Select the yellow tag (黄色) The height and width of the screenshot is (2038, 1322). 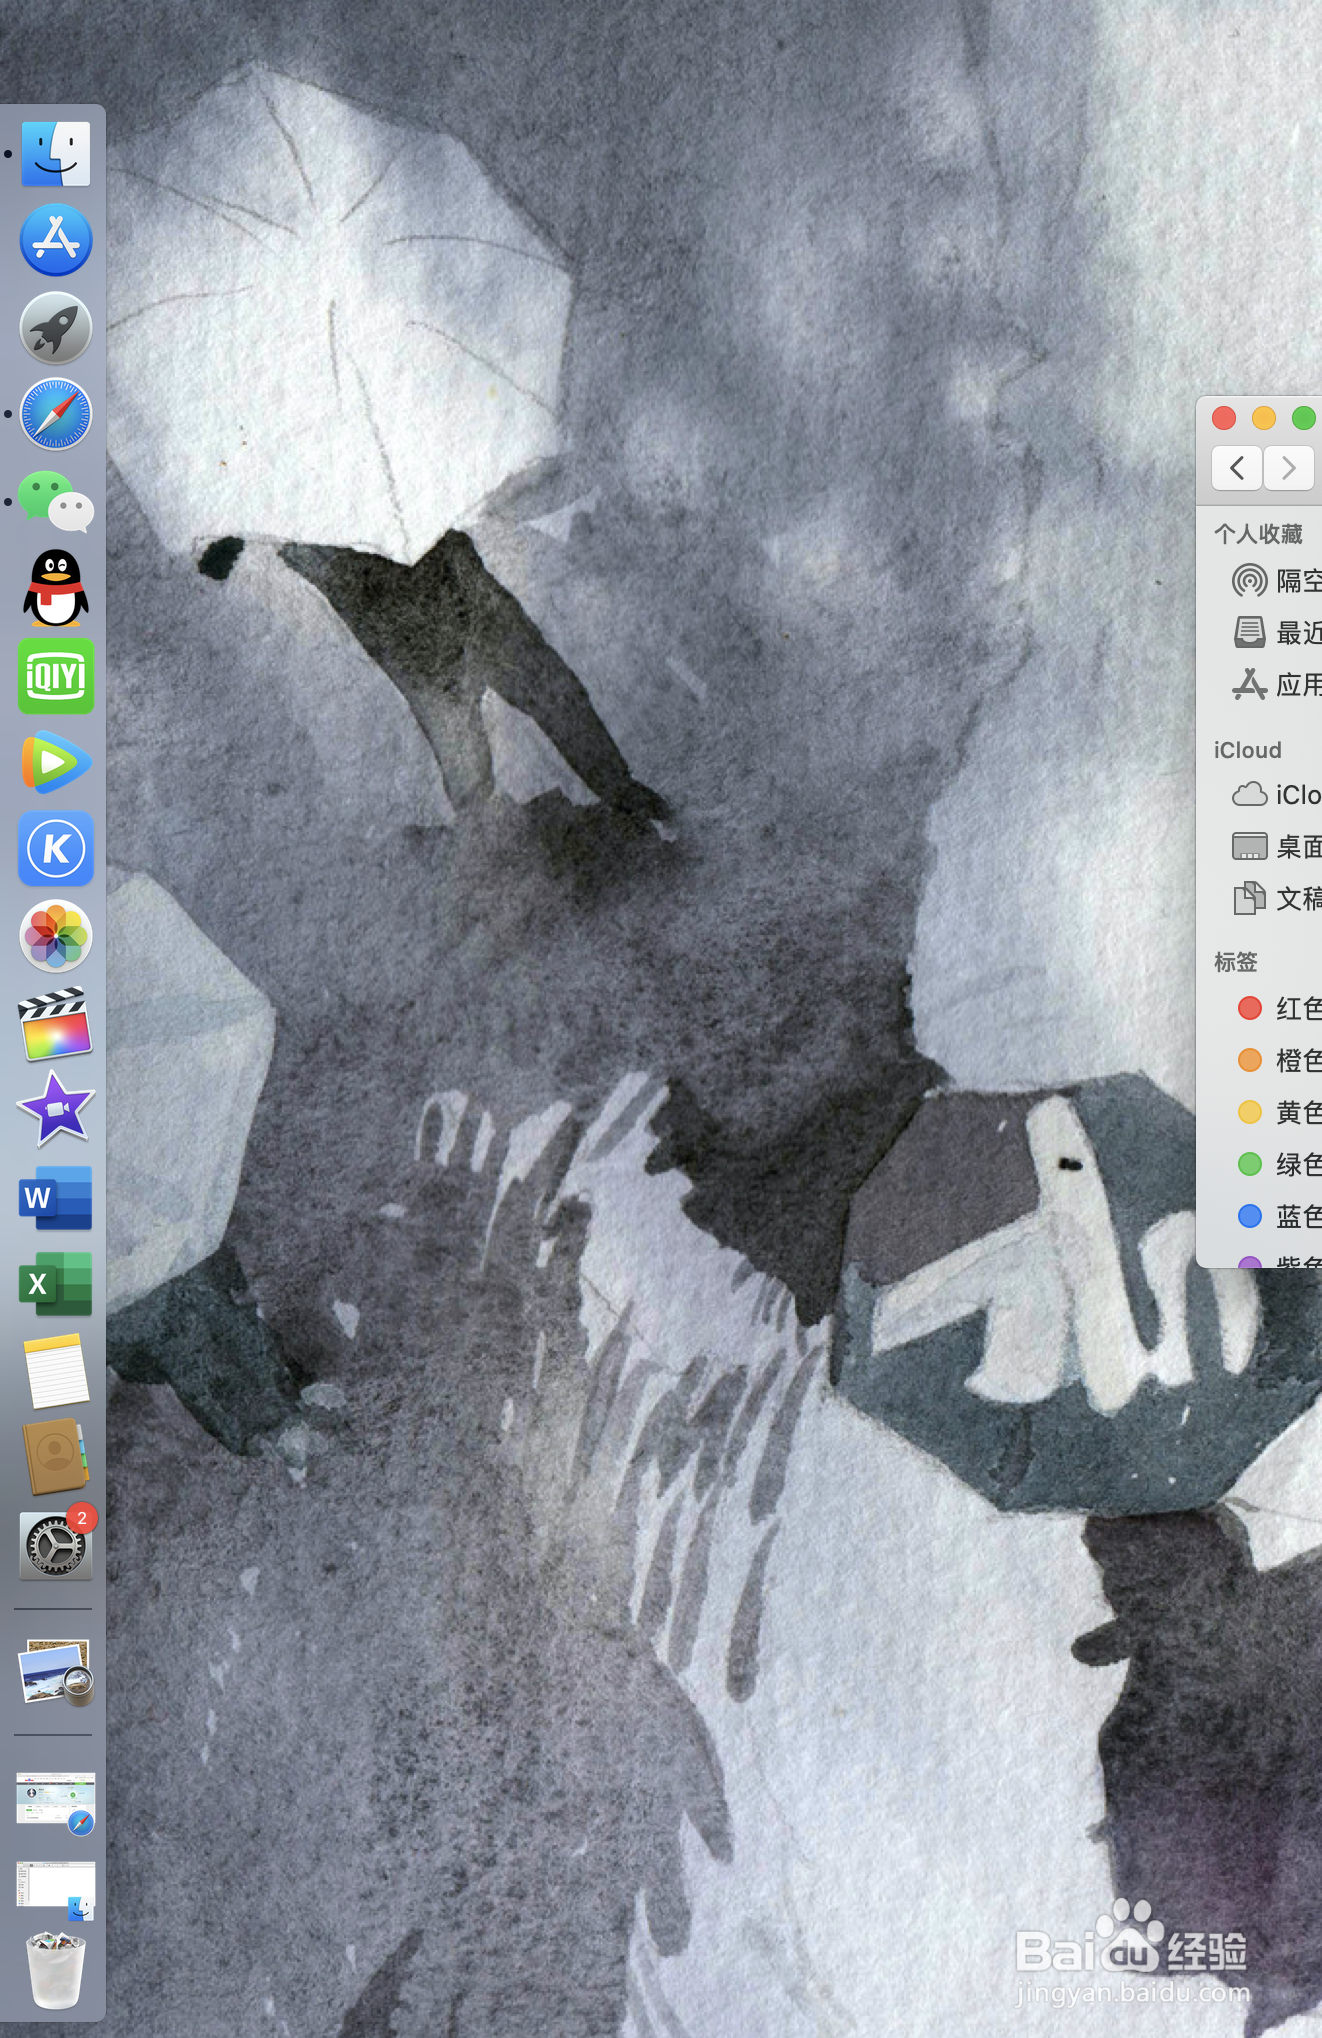(1278, 1112)
